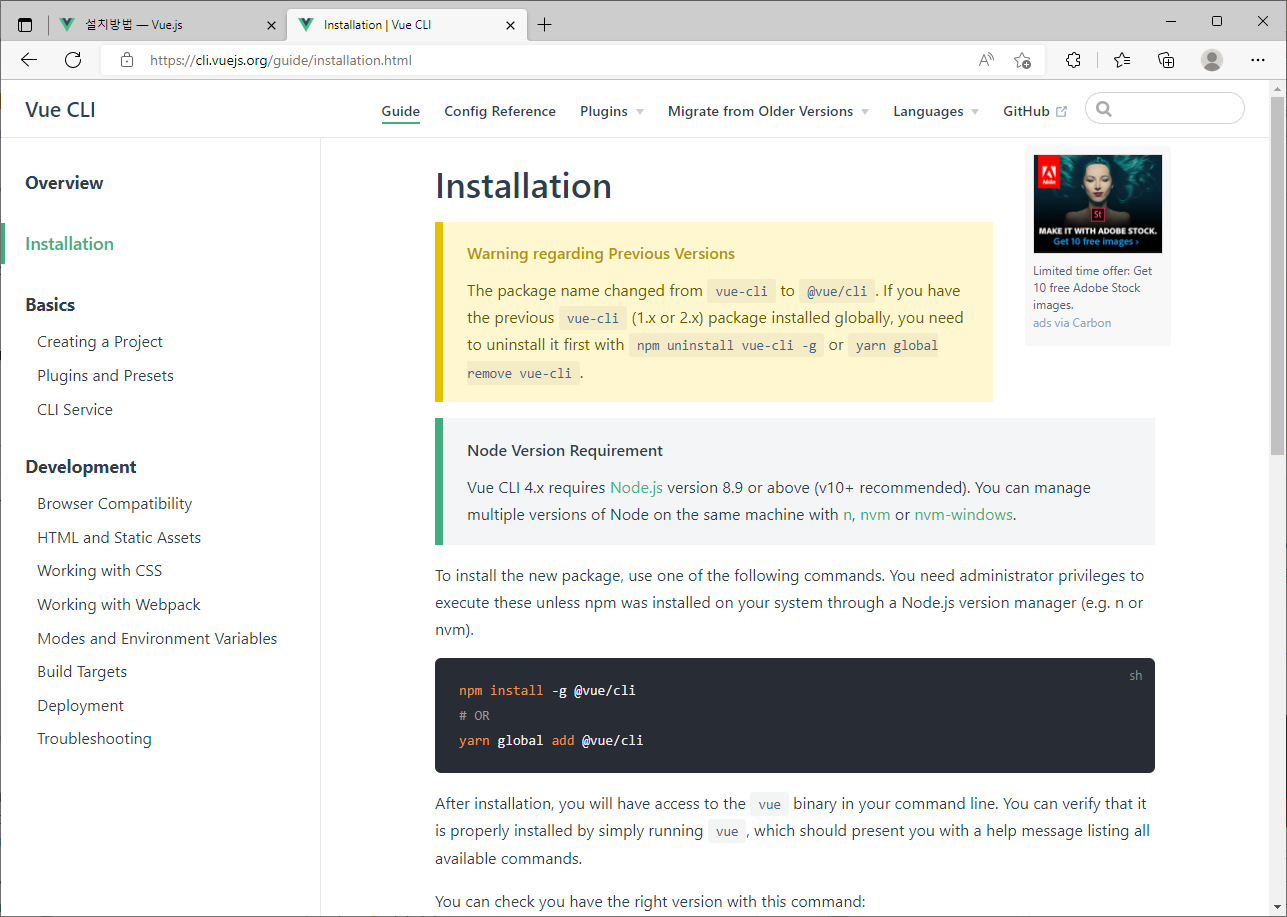Click the Development sidebar heading
This screenshot has height=917, width=1287.
point(81,467)
